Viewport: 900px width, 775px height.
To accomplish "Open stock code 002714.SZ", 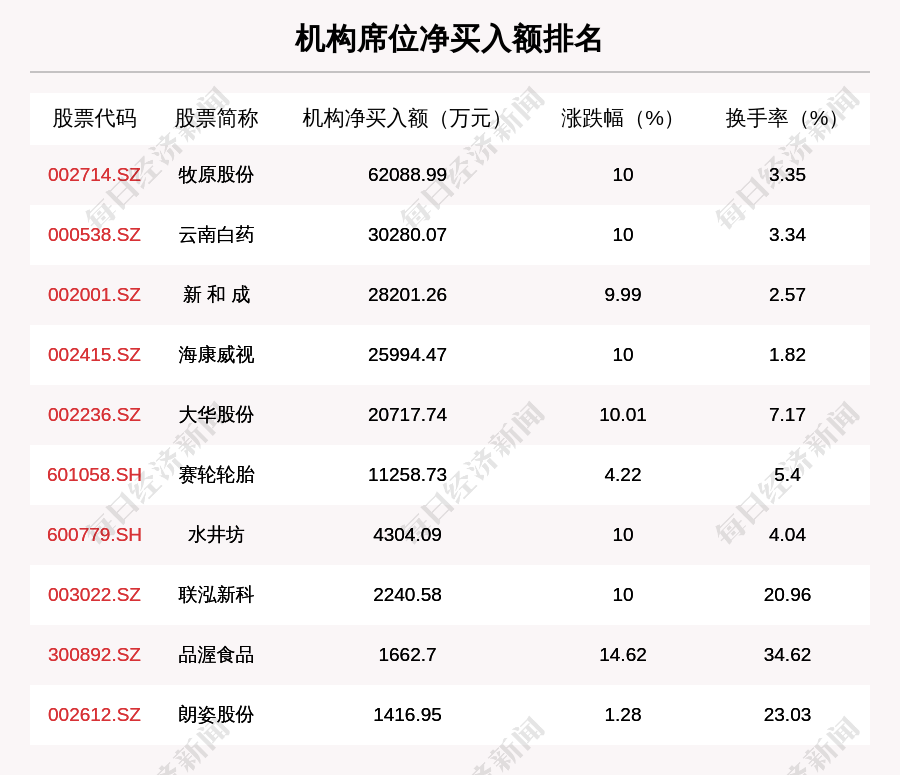I will (x=95, y=175).
